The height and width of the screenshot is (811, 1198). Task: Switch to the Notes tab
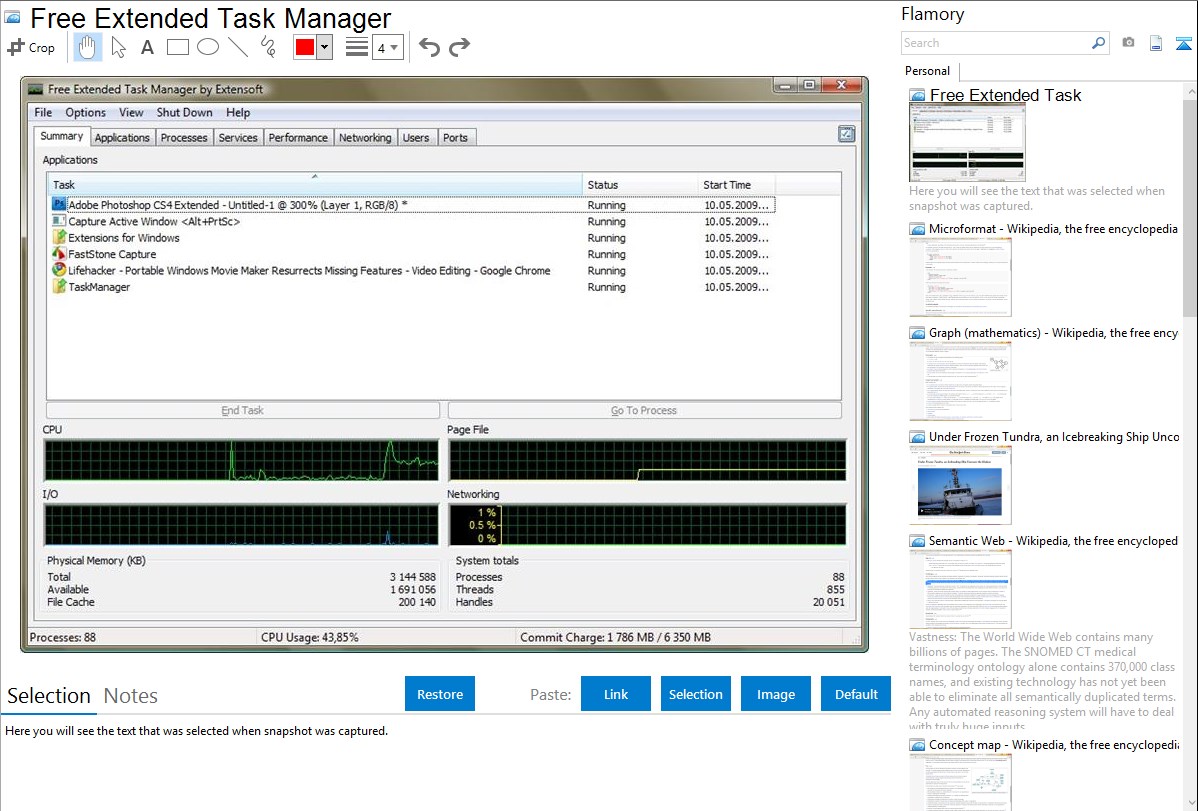click(x=131, y=696)
